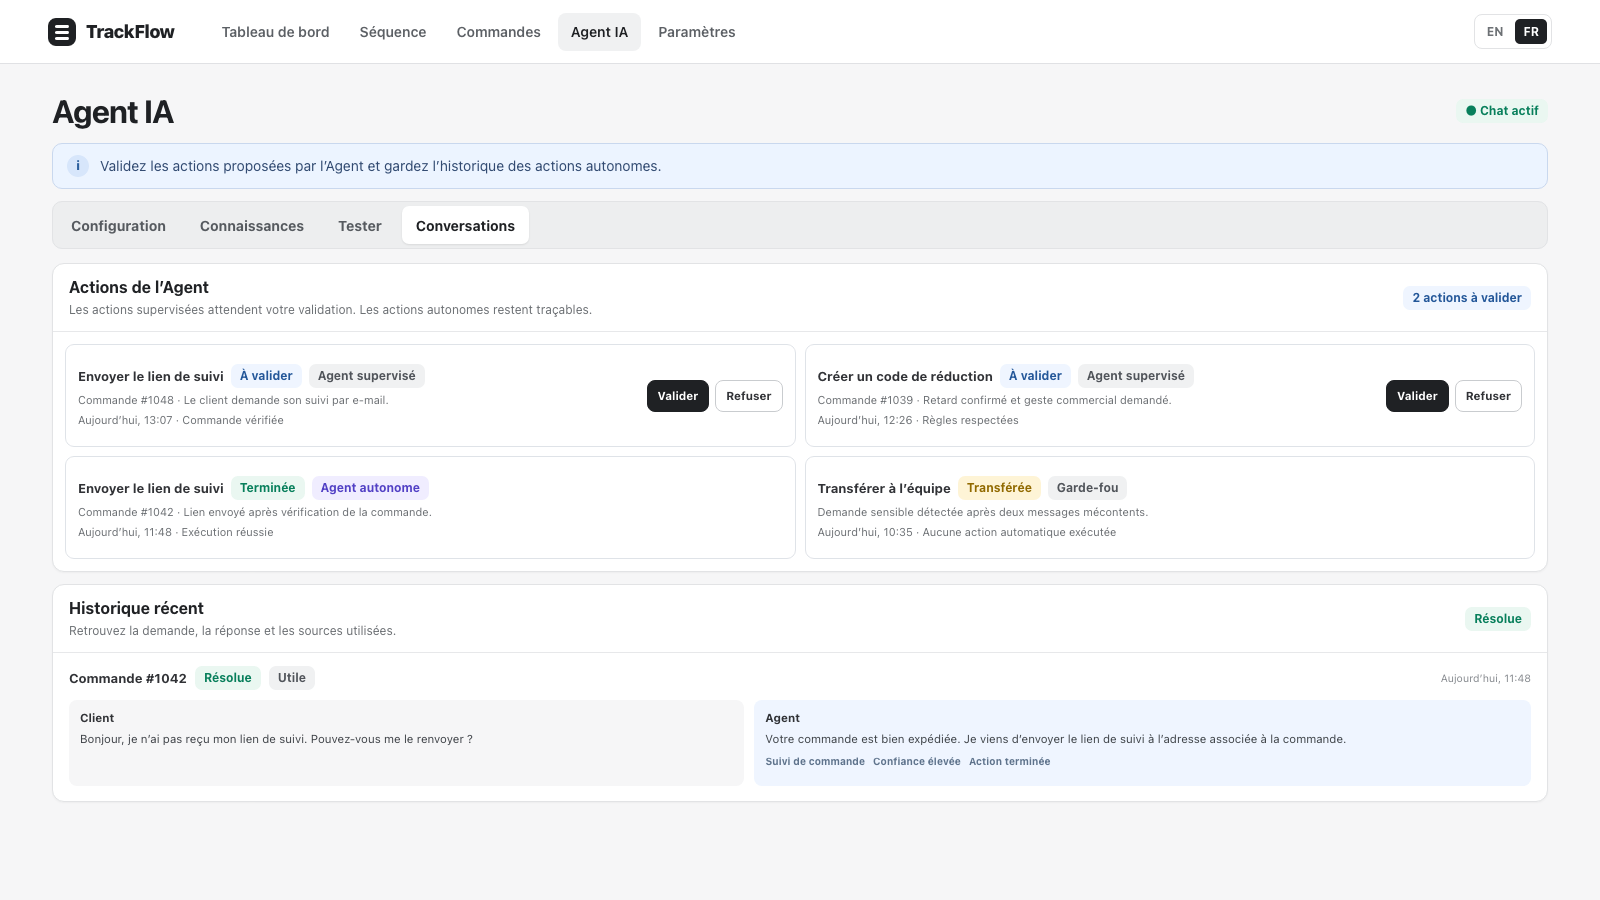
Task: Click the "Demande sensible détectée" description
Action: click(983, 513)
